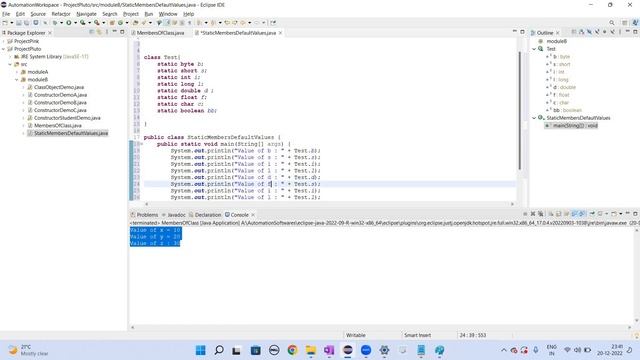The image size is (640, 360).
Task: Click the Coverage run toolbar icon
Action: coord(82,23)
